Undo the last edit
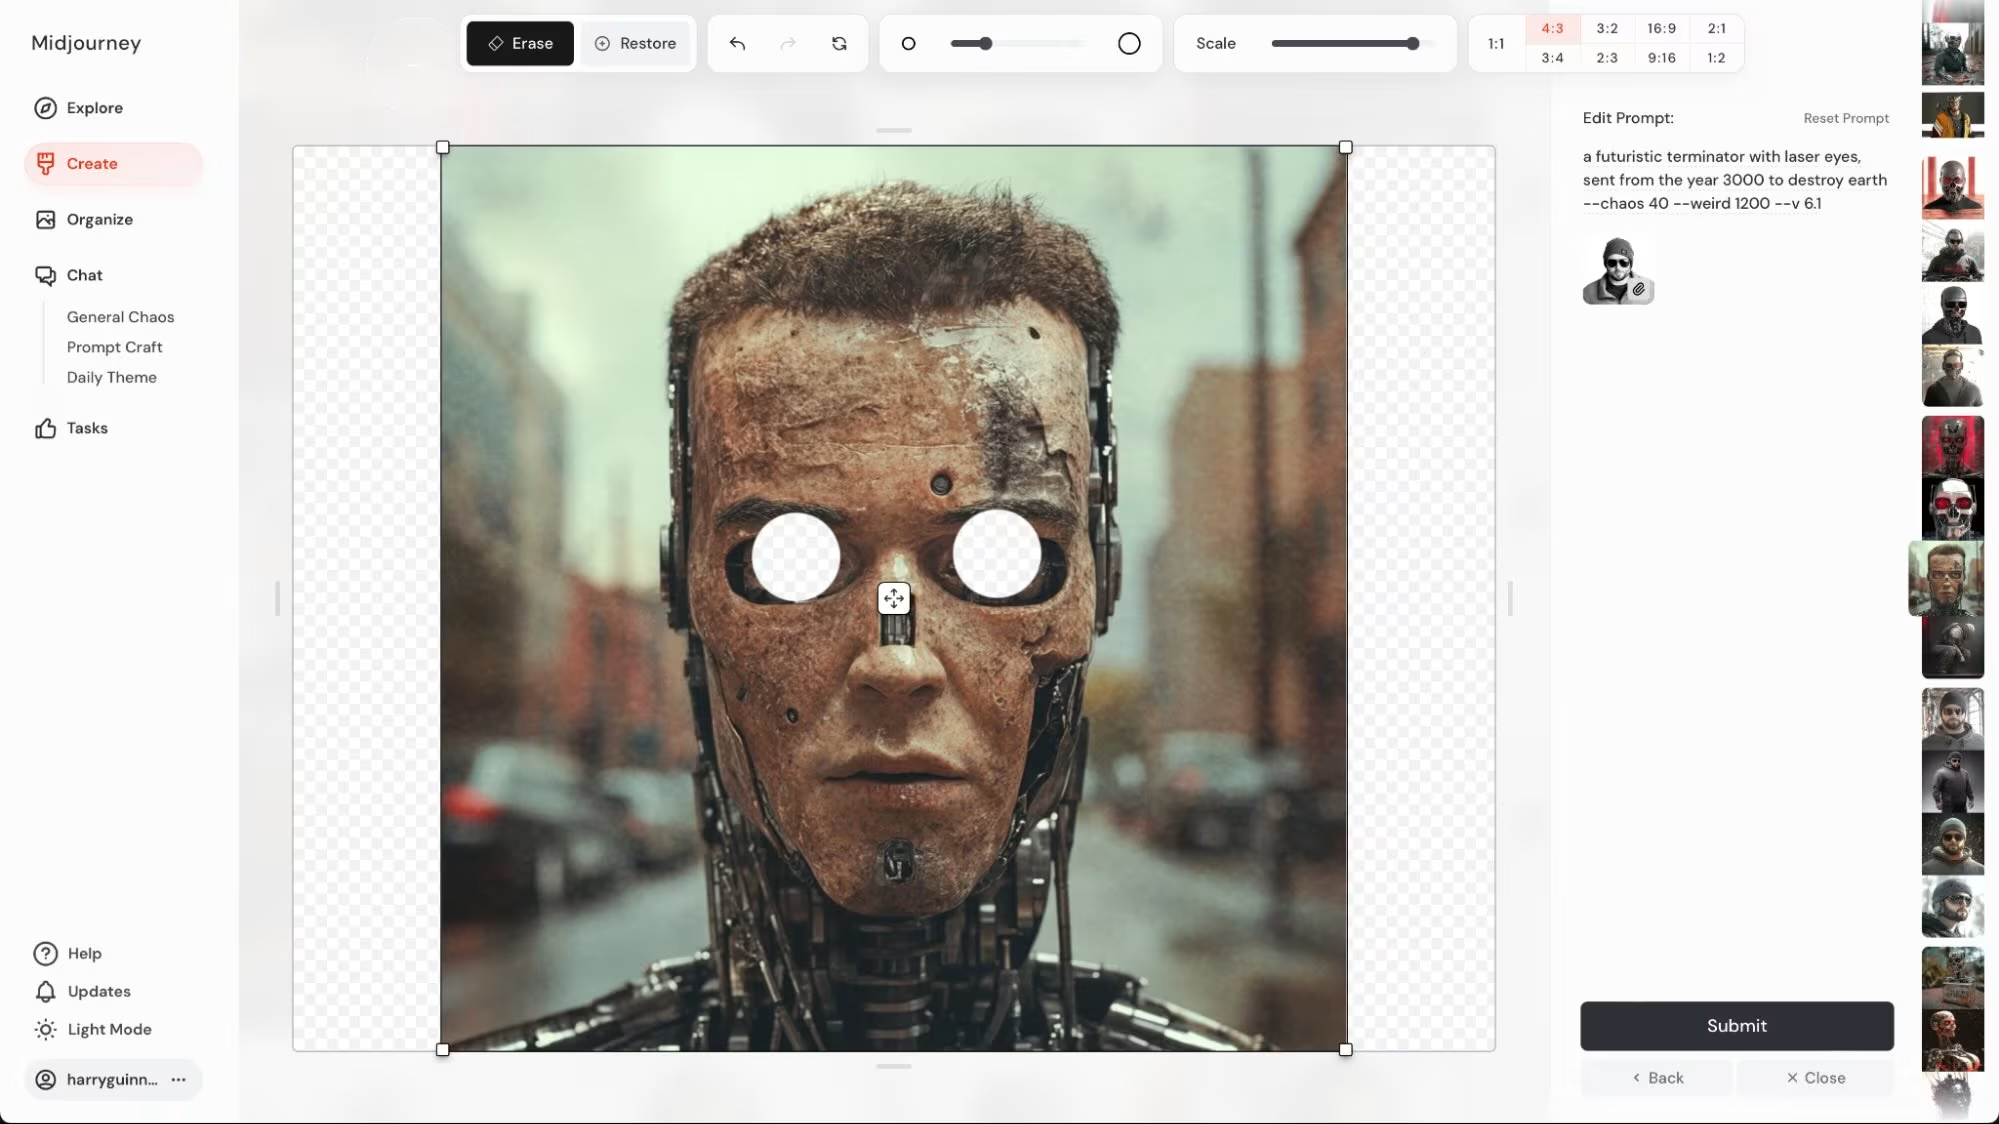This screenshot has height=1124, width=1999. point(737,43)
